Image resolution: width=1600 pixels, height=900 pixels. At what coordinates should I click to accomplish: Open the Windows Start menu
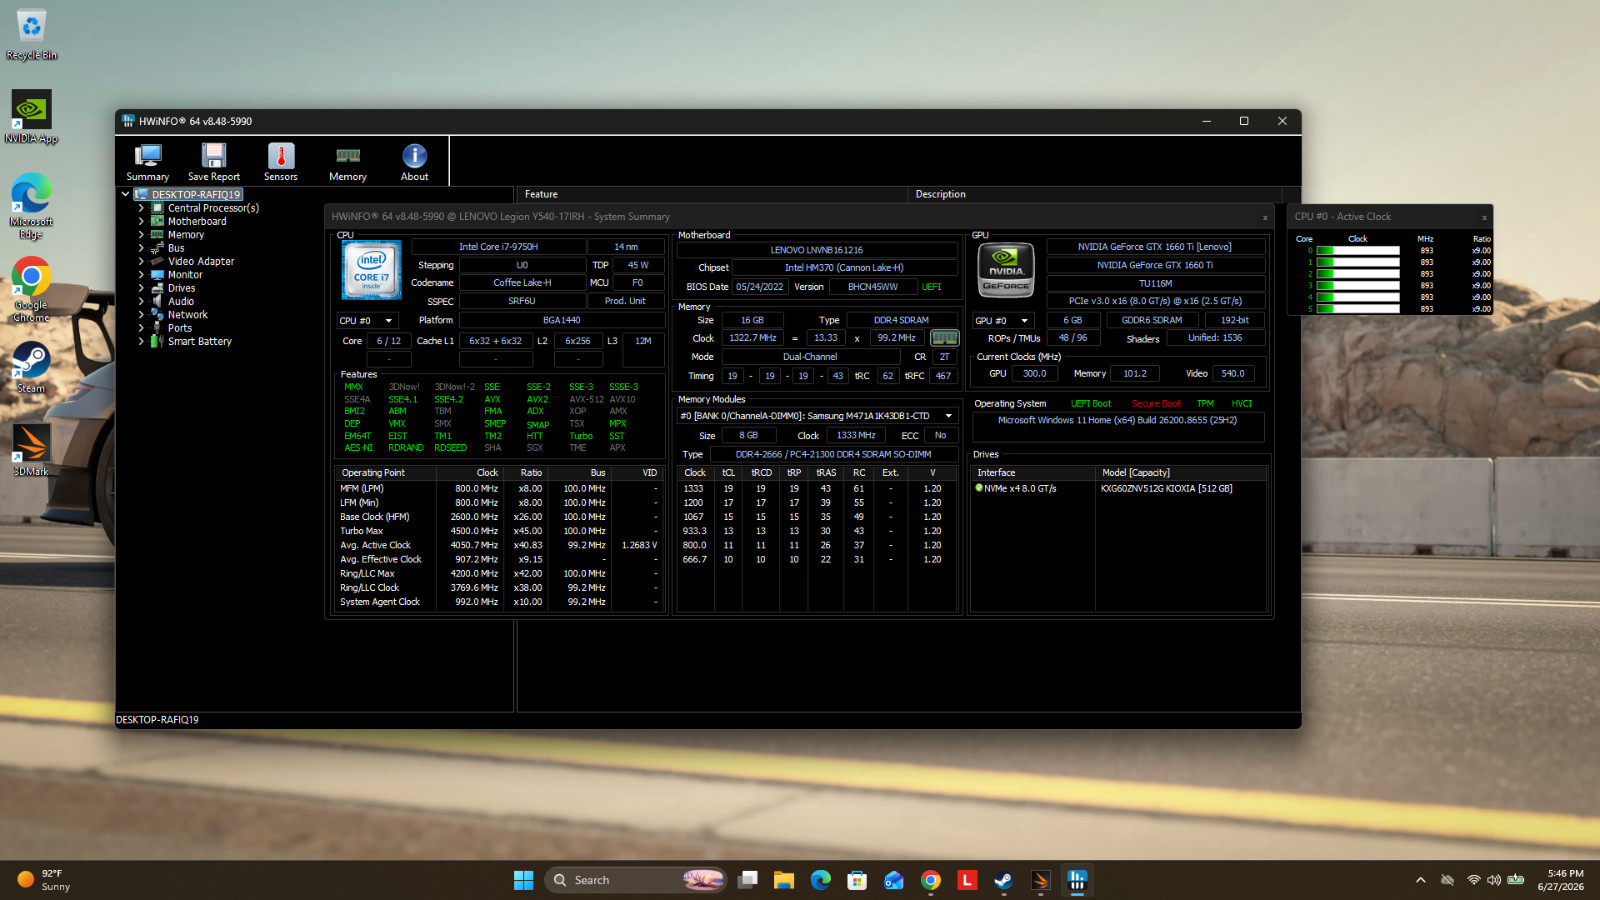point(523,880)
